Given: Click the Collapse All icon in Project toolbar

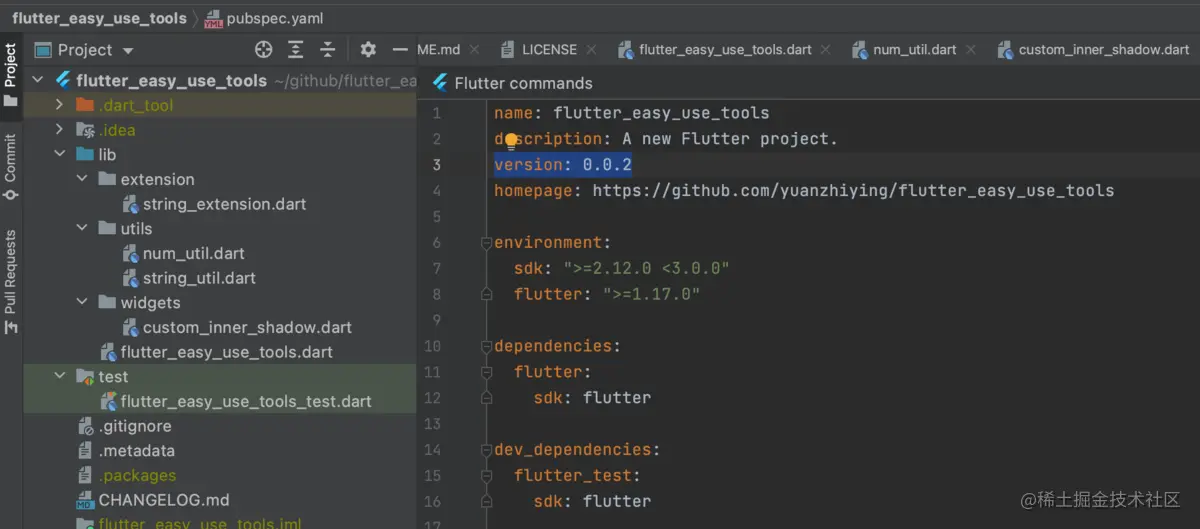Looking at the screenshot, I should click(x=328, y=50).
